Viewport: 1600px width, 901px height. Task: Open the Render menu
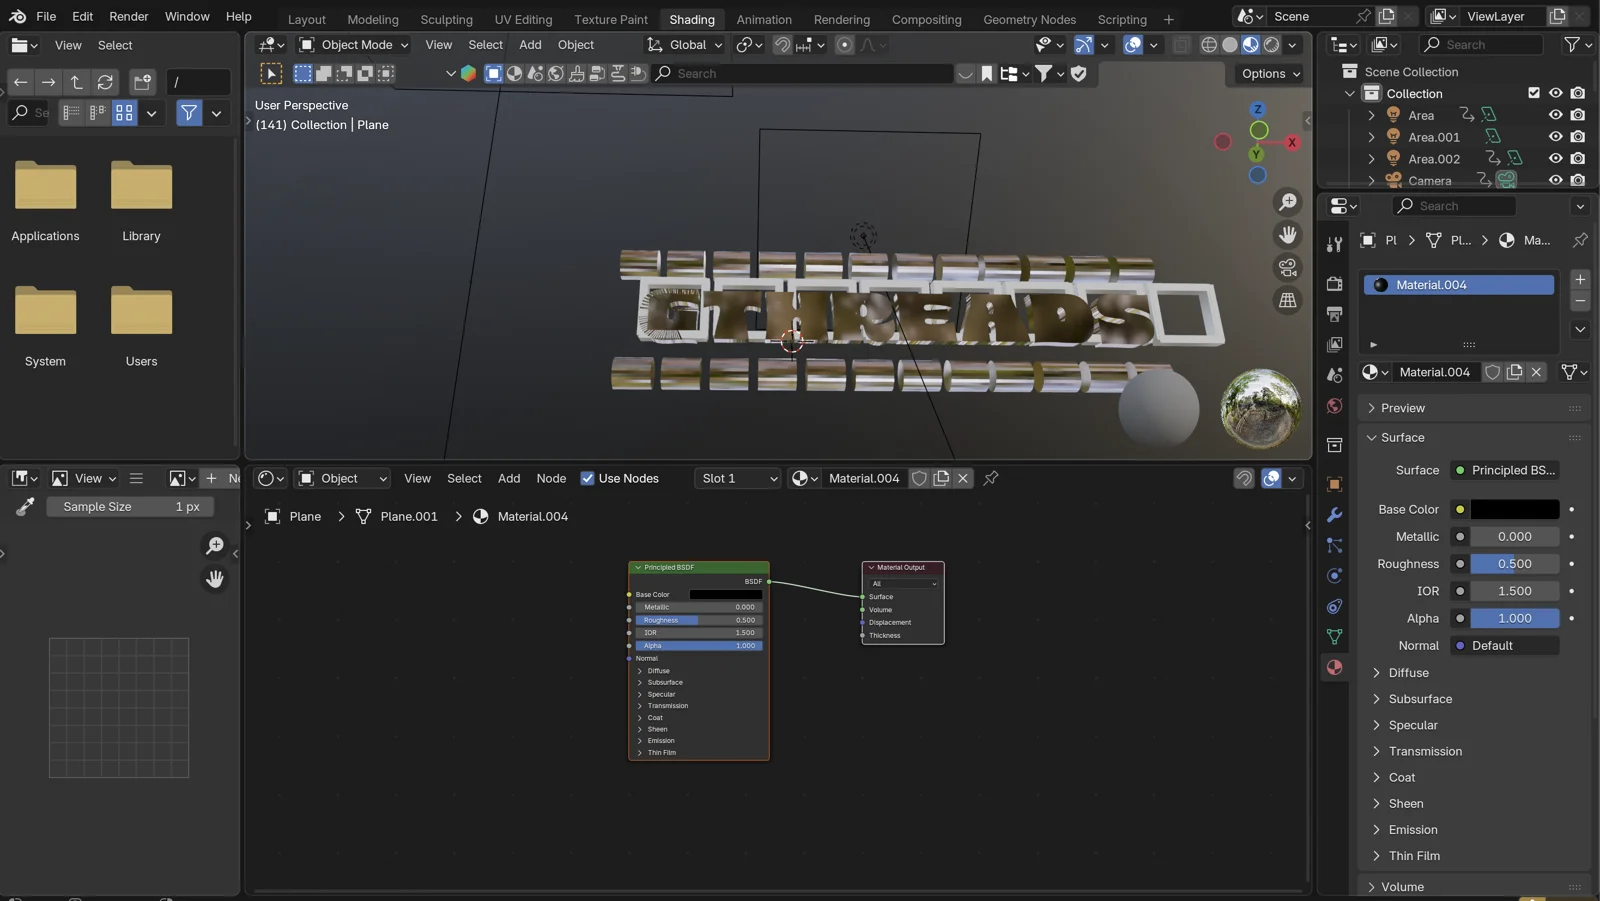129,16
